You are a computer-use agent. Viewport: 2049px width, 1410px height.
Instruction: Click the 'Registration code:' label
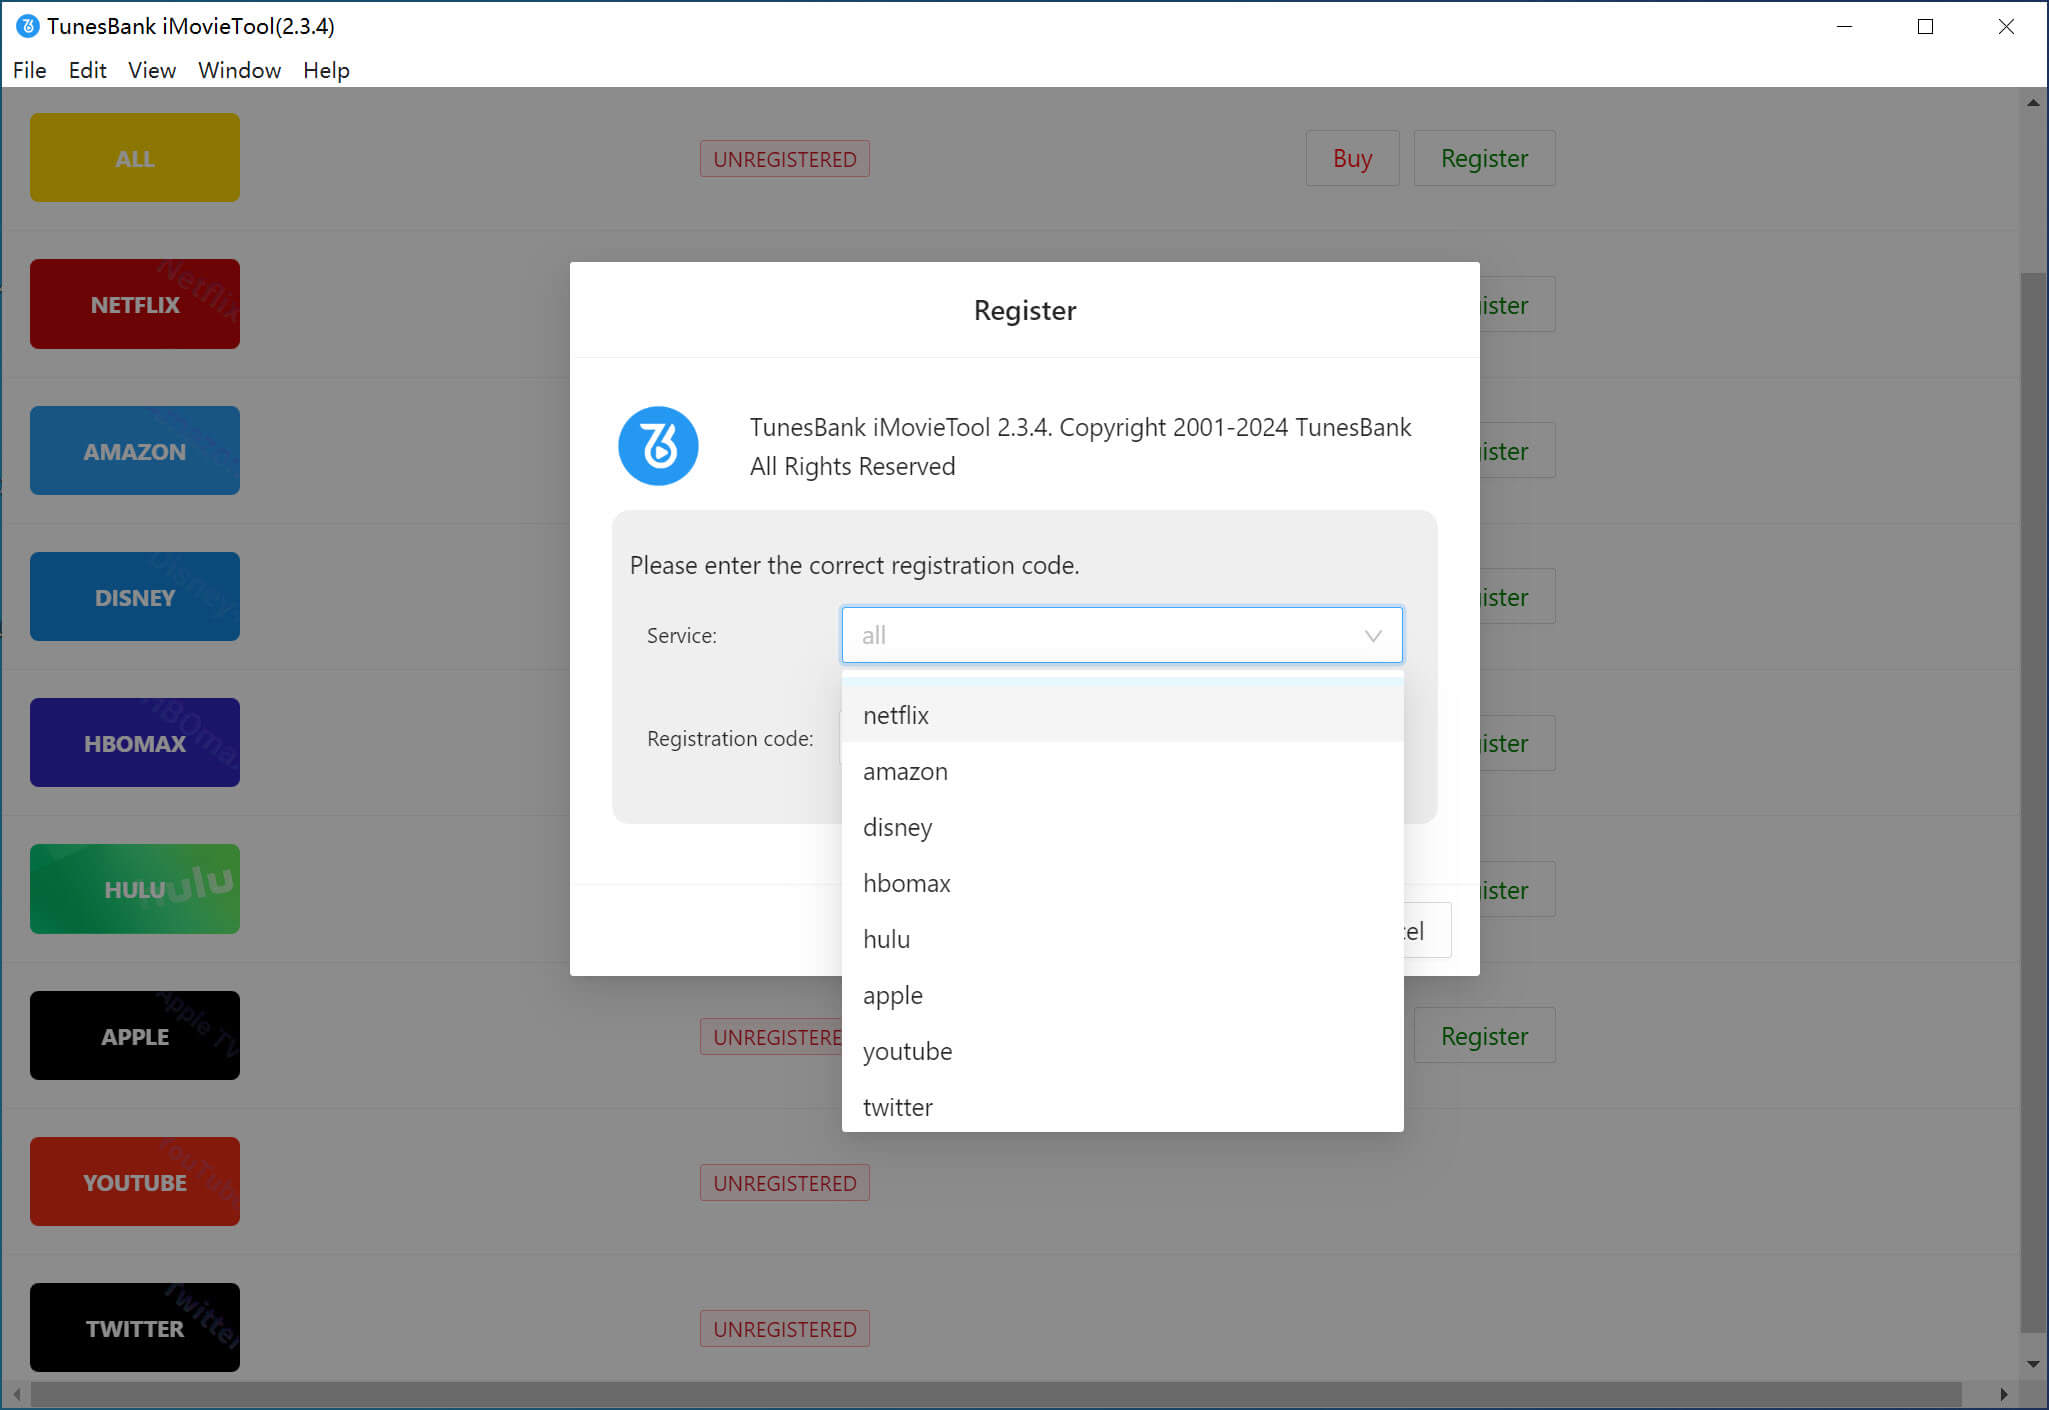730,738
